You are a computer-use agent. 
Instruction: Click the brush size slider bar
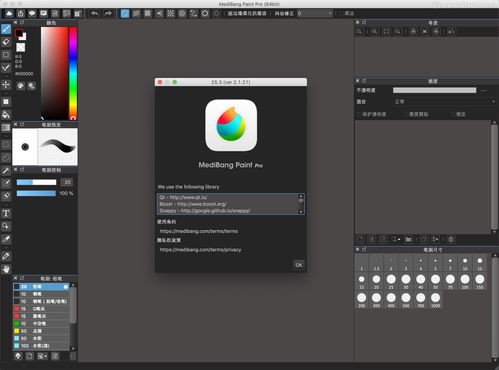pos(36,182)
